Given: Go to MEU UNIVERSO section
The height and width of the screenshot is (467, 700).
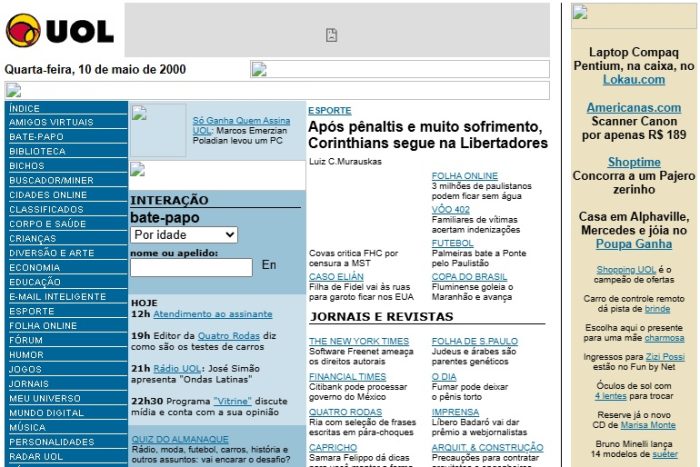Looking at the screenshot, I should (x=45, y=398).
